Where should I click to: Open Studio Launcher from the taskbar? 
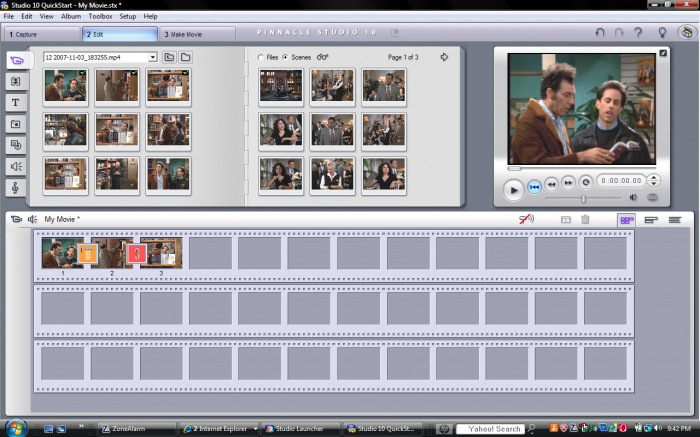click(300, 429)
